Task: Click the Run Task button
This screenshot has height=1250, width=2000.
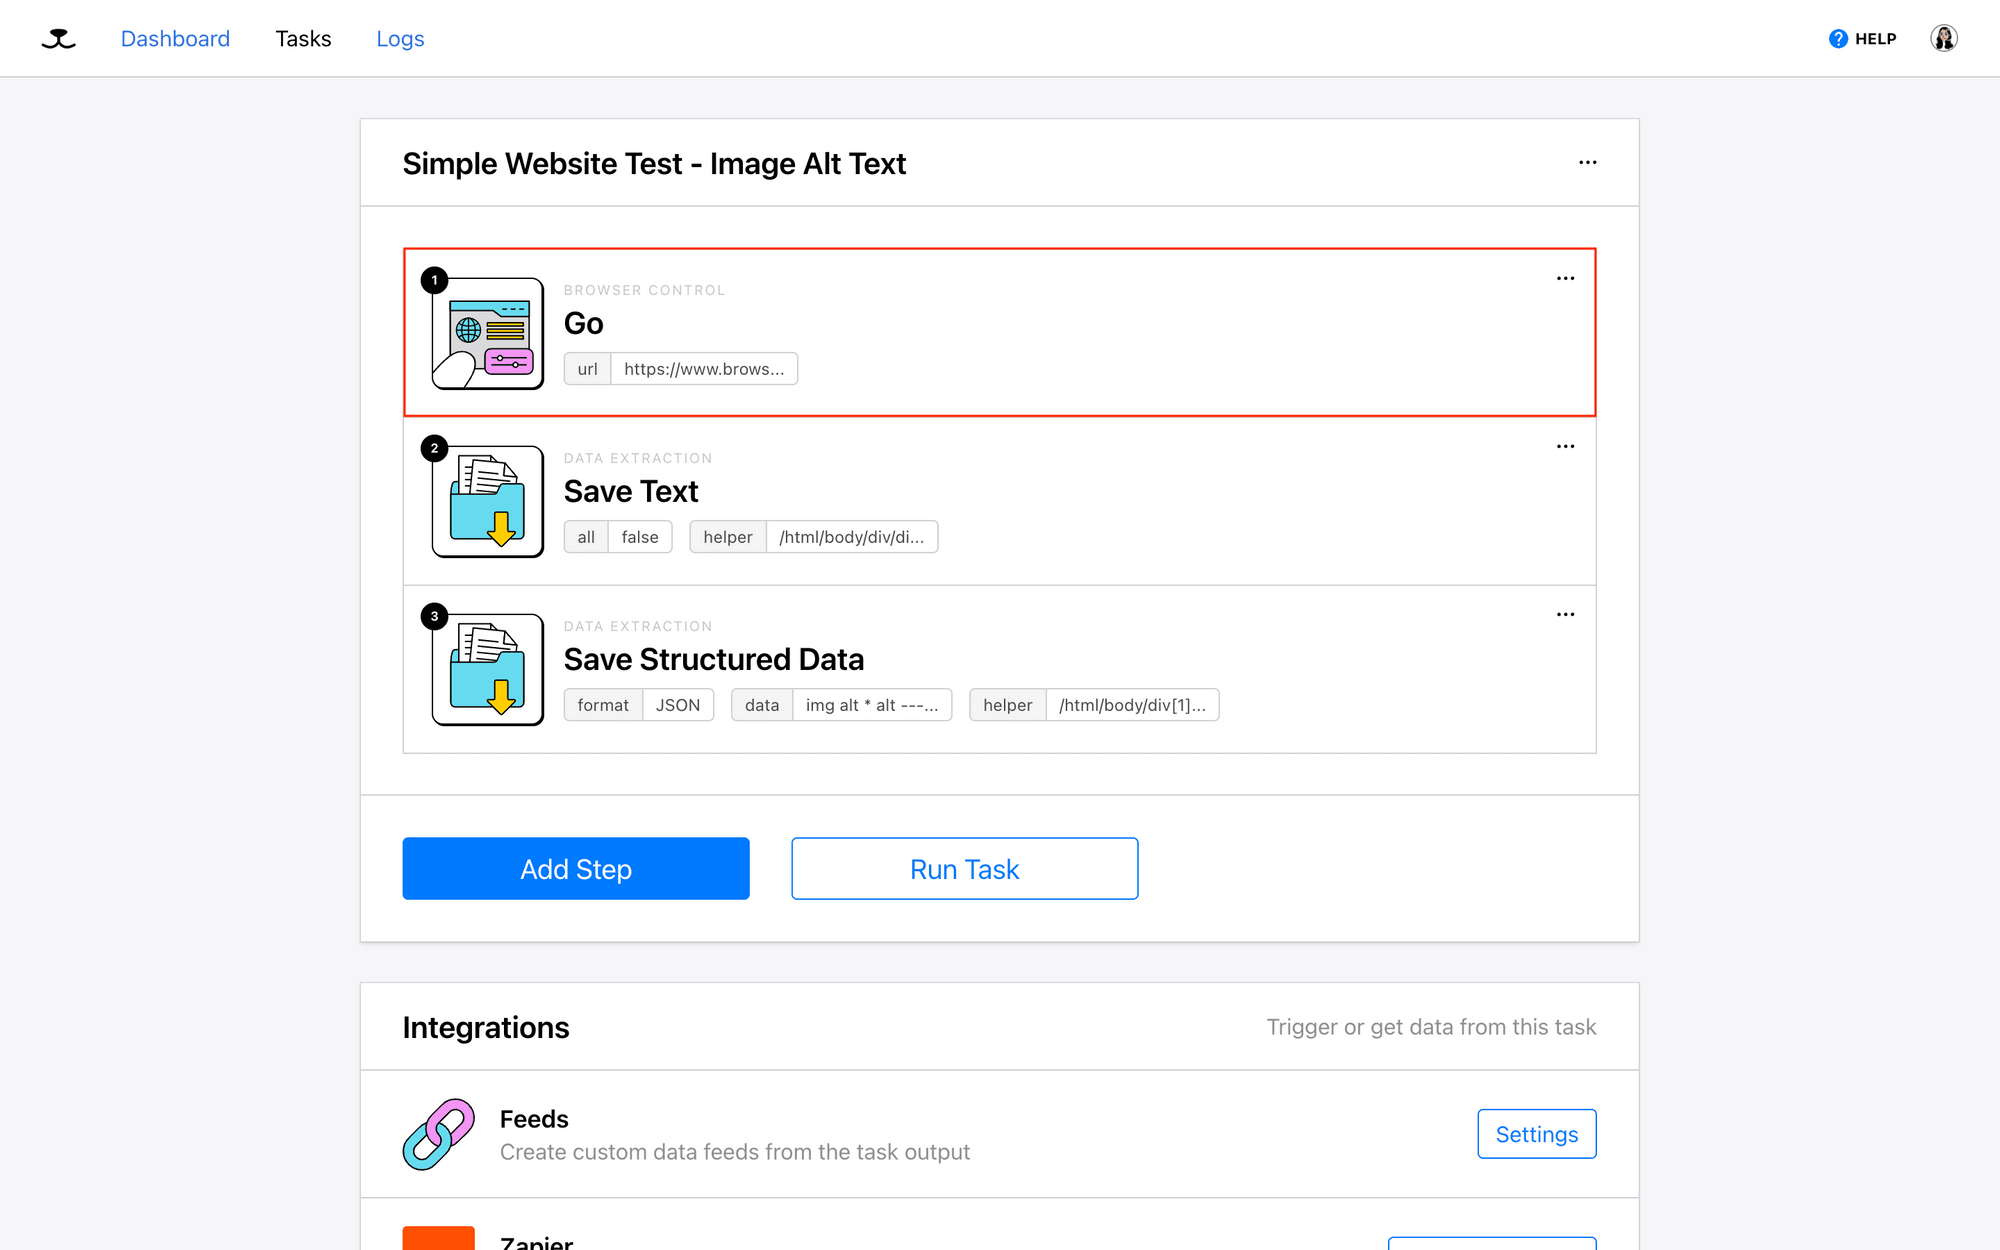Action: coord(963,868)
